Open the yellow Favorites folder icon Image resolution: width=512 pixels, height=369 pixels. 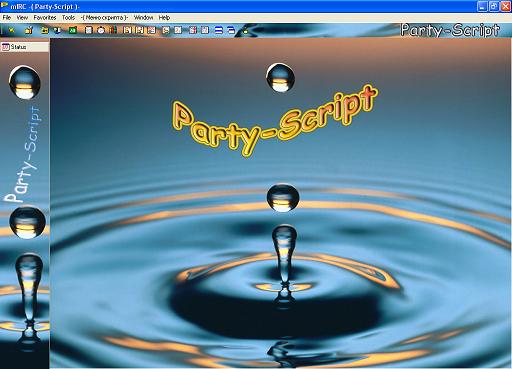tap(44, 30)
